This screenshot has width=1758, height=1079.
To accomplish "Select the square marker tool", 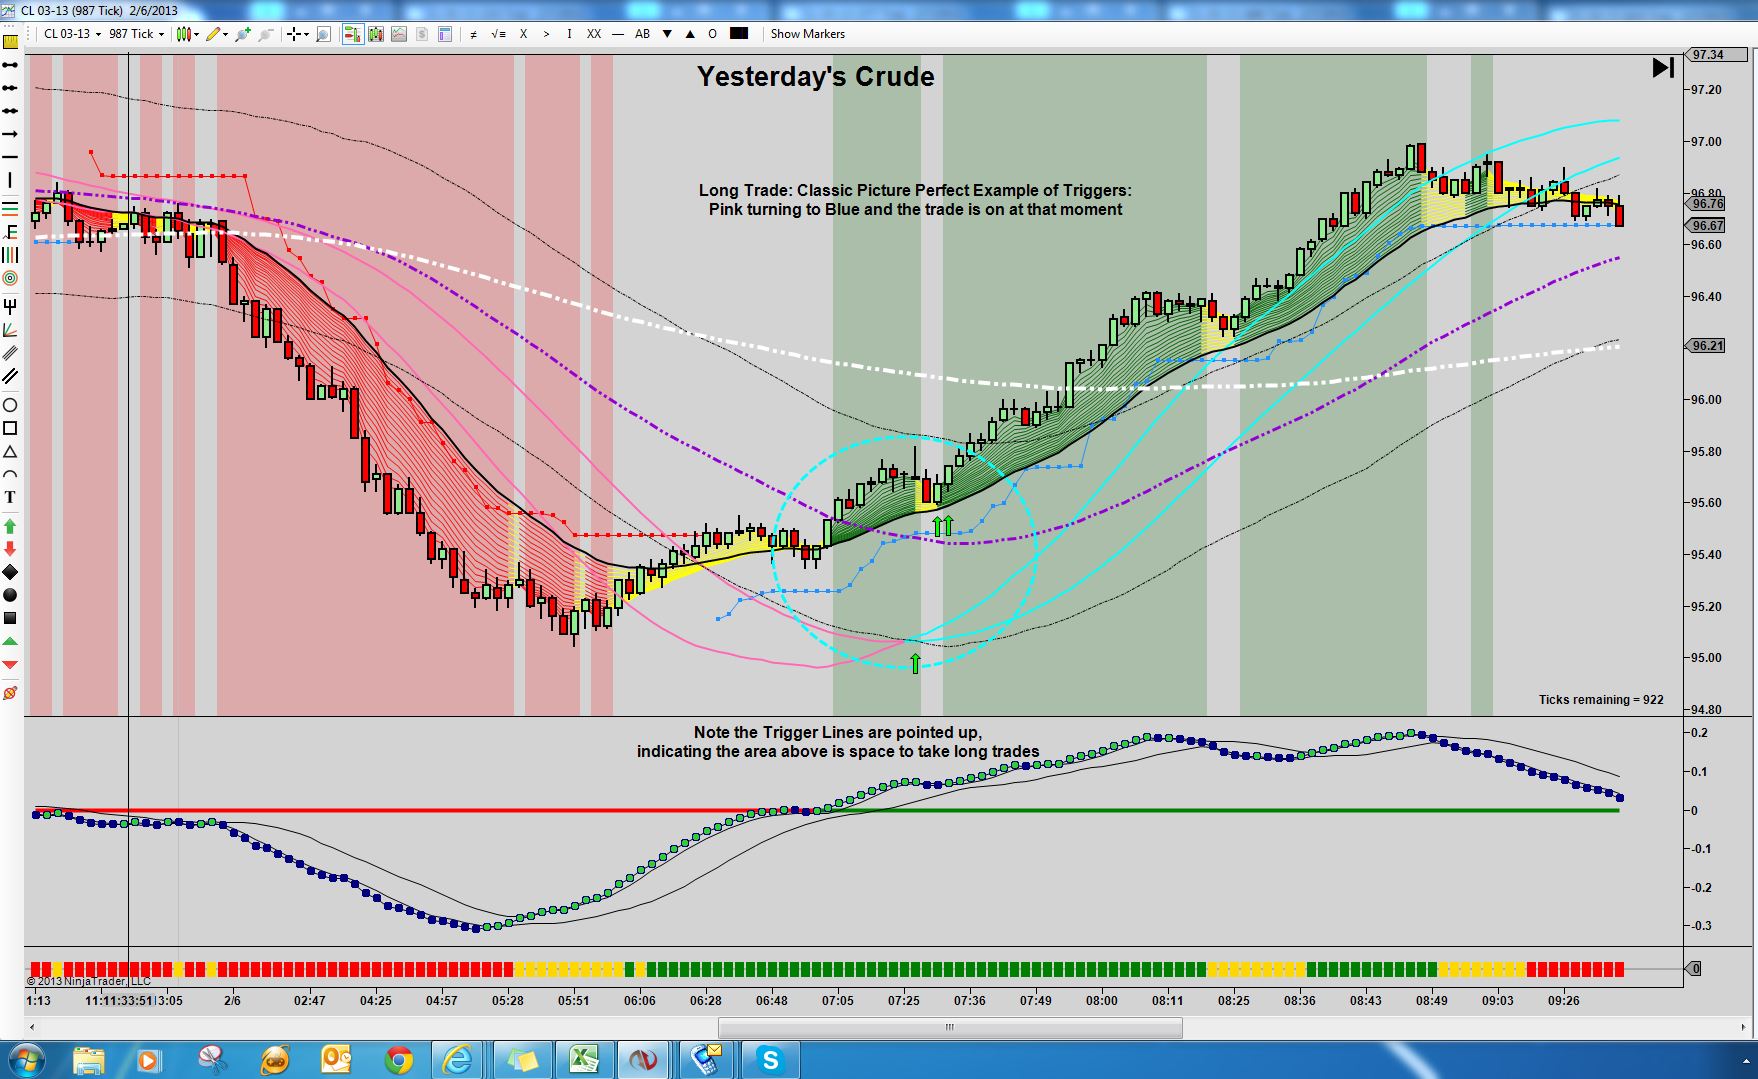I will [10, 619].
